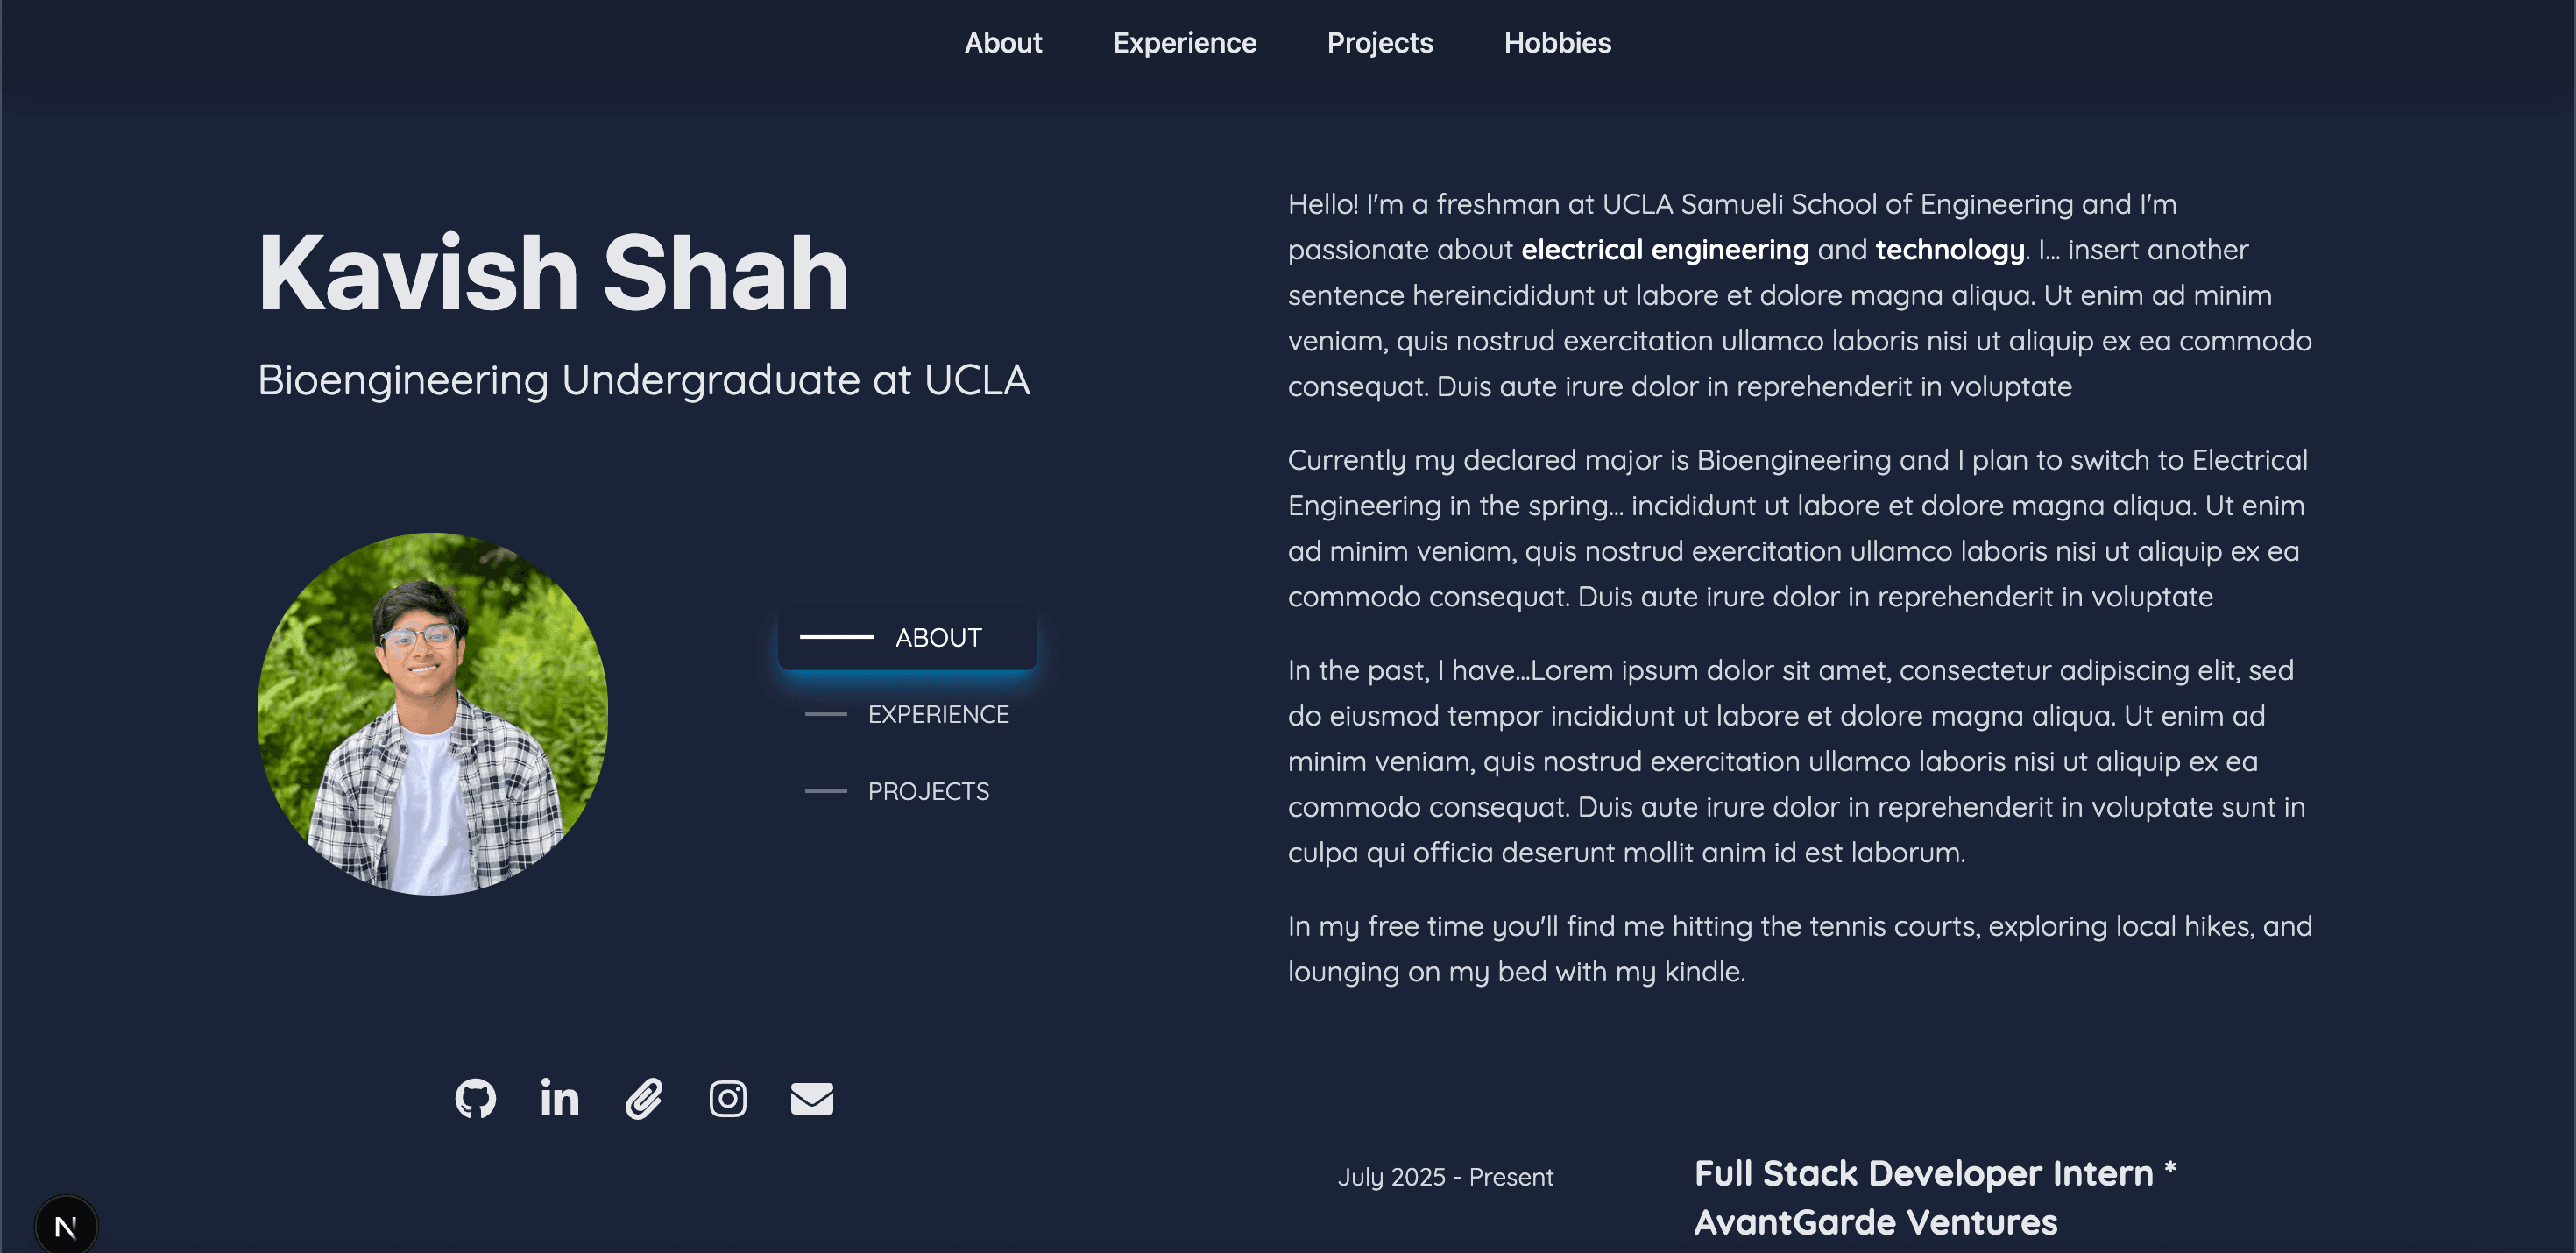Jump to EXPERIENCE in the sidebar section list
Screen dimensions: 2576x1253
click(x=937, y=714)
